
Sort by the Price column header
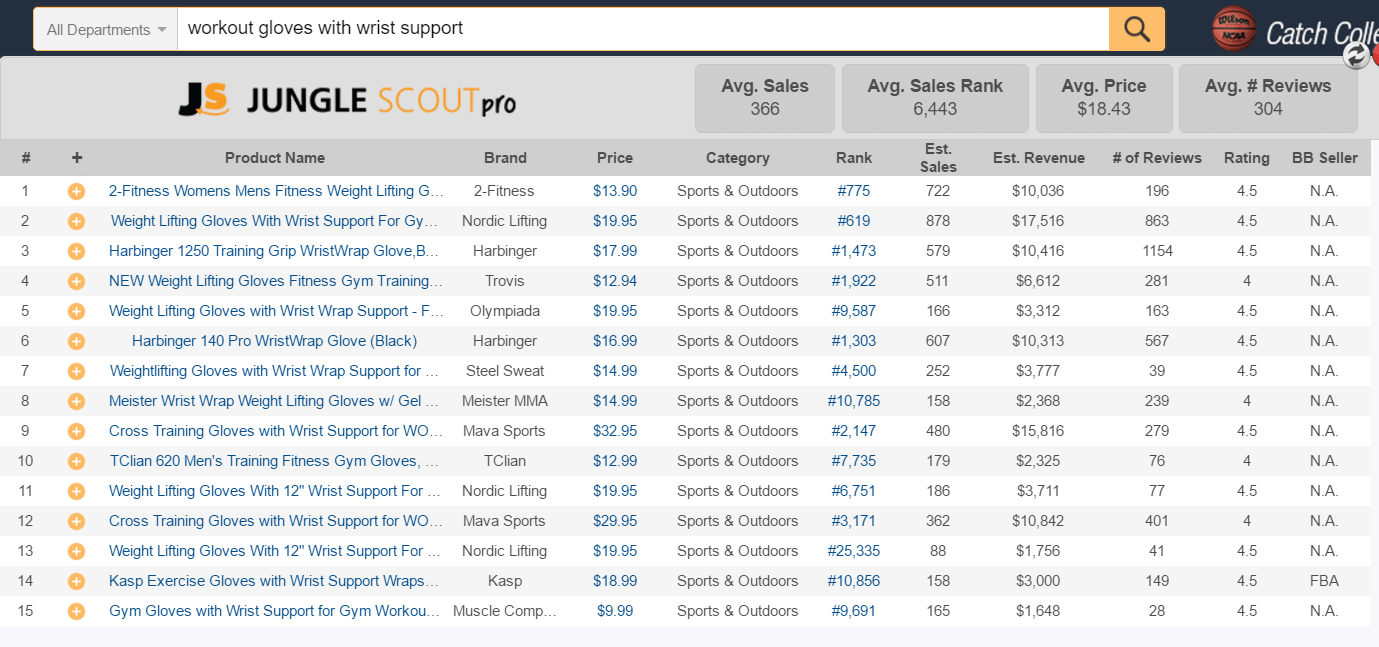point(615,158)
